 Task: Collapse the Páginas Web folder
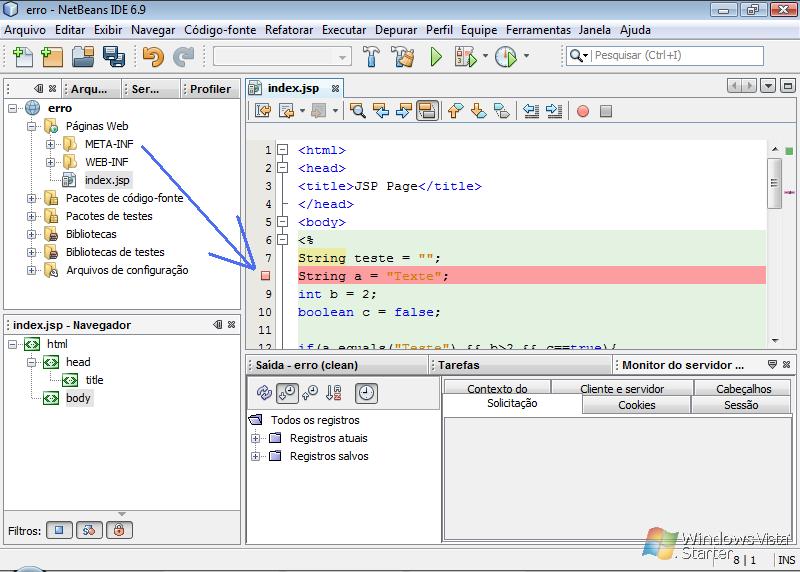click(32, 126)
